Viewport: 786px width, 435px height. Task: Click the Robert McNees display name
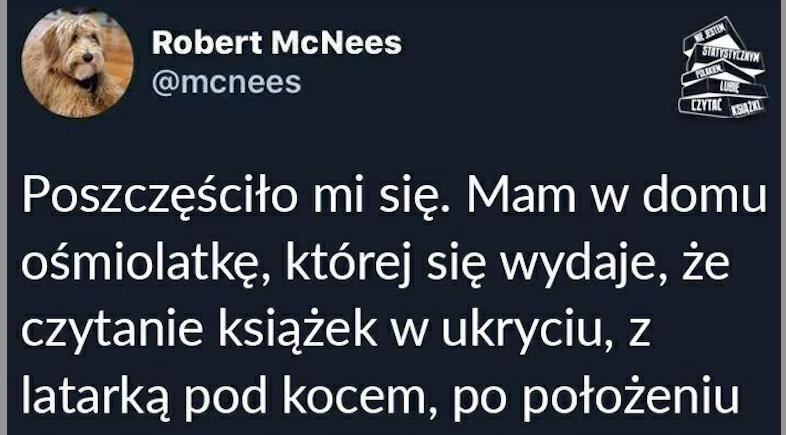tap(277, 43)
